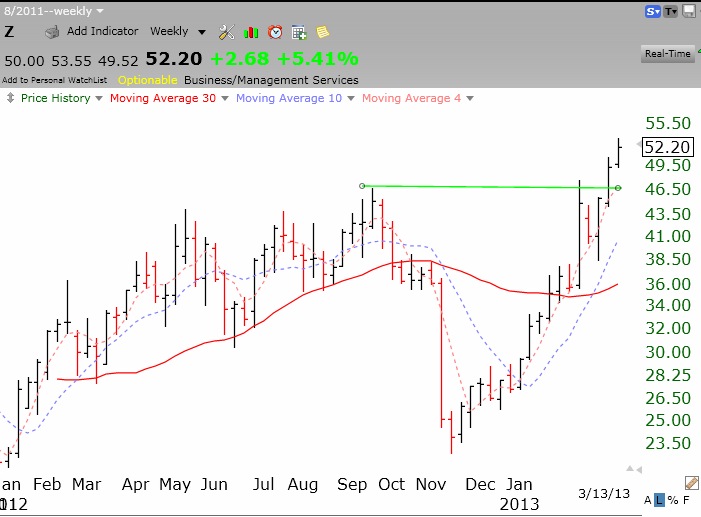Click the 50.00 open price value
Screen dimensions: 701x517
25,60
